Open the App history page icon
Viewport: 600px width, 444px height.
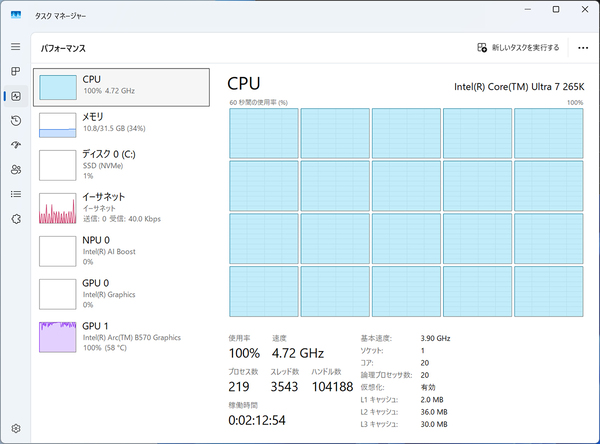click(15, 121)
